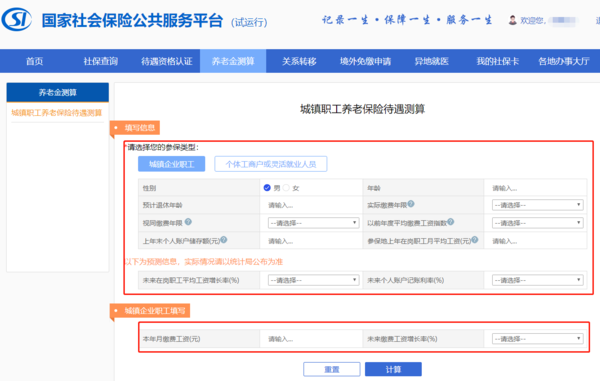Click the SI logo icon
Image resolution: width=600 pixels, height=381 pixels.
pyautogui.click(x=17, y=20)
